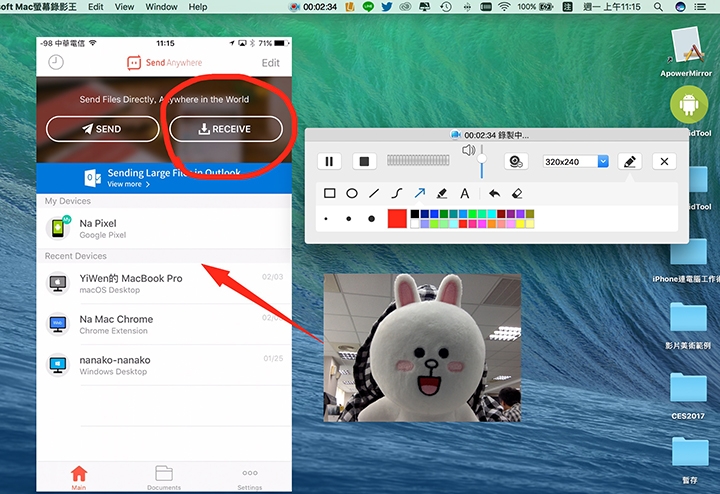Viewport: 720px width, 494px height.
Task: Select the rectangle drawing tool
Action: 329,193
